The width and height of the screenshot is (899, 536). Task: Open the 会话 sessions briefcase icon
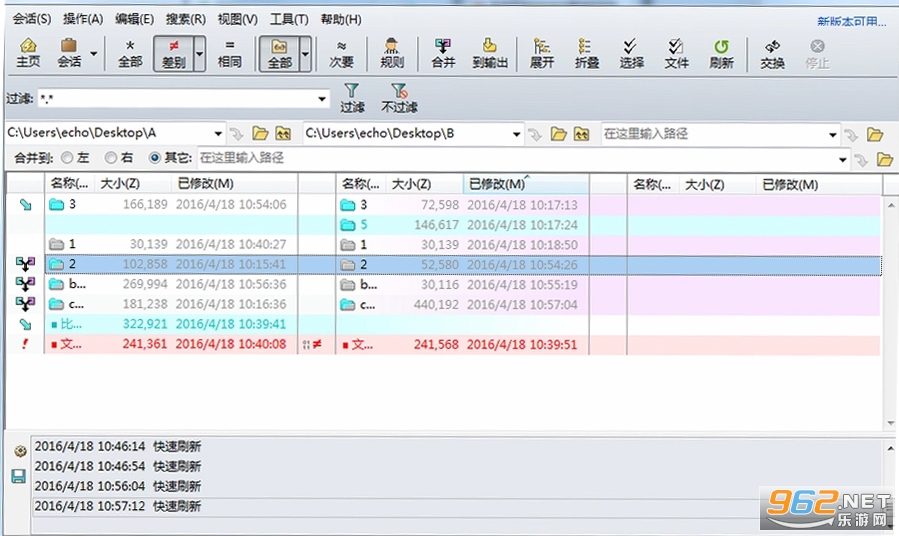[x=69, y=53]
